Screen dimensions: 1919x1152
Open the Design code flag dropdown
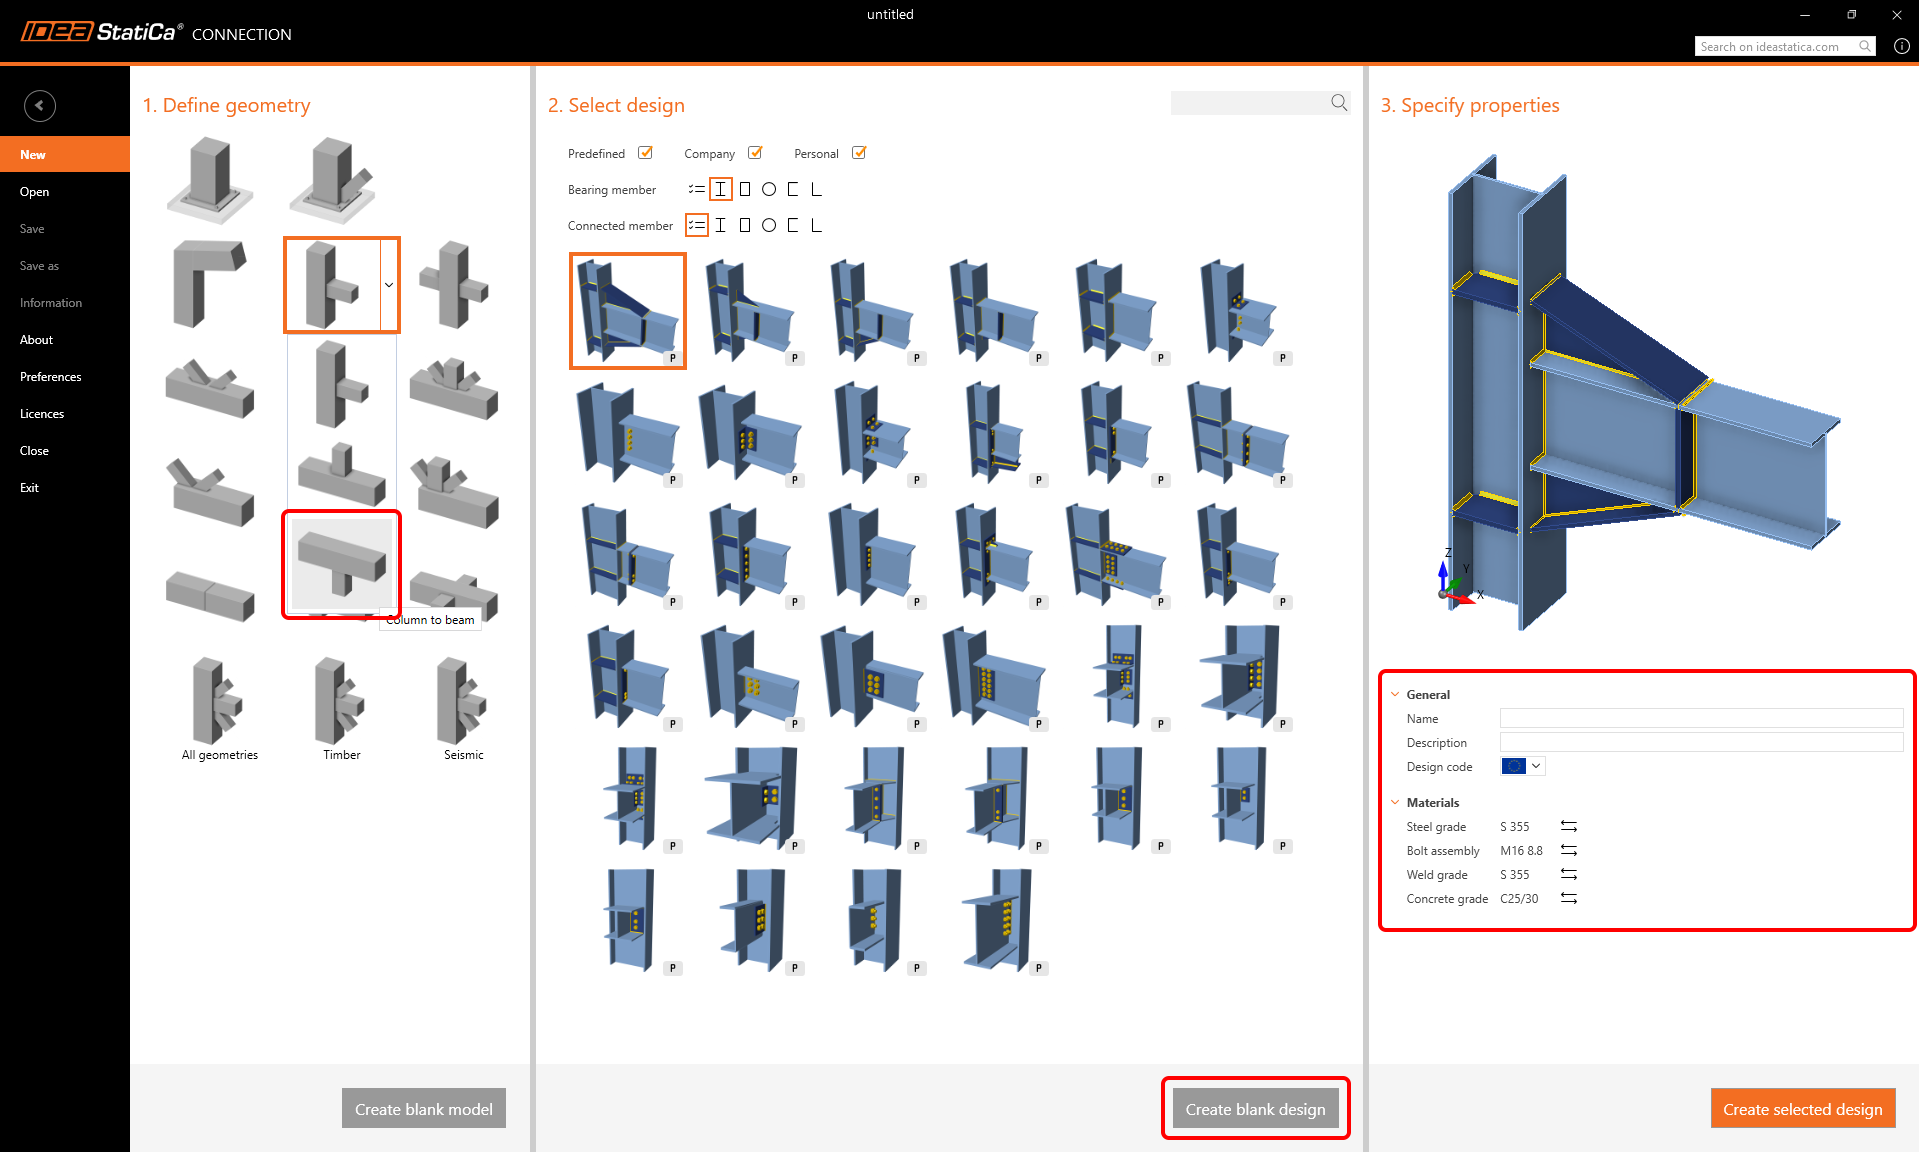coord(1523,766)
